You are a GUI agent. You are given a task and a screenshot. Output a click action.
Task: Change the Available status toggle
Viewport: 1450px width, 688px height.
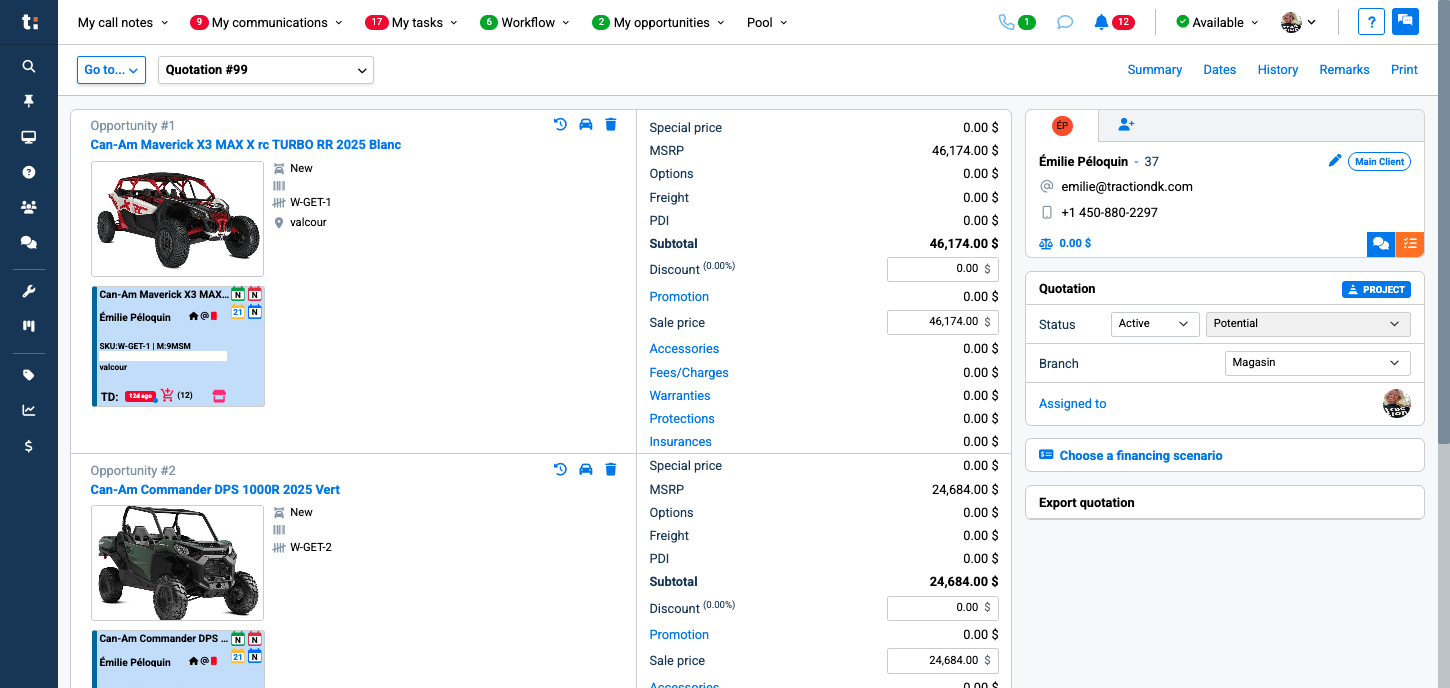tap(1209, 22)
